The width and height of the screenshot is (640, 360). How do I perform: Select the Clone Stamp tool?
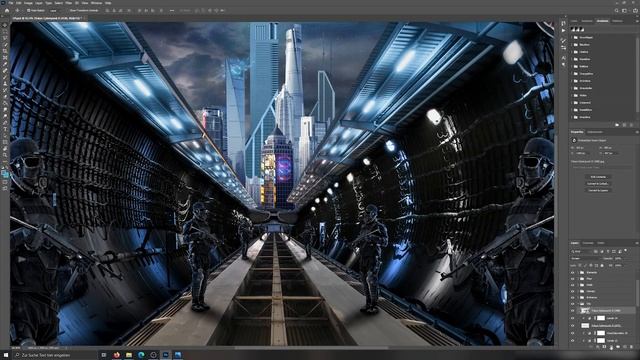pyautogui.click(x=5, y=84)
